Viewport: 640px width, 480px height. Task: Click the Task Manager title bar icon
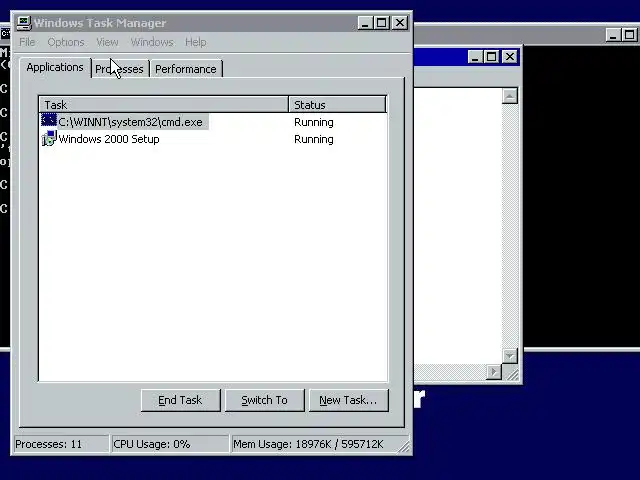point(24,22)
